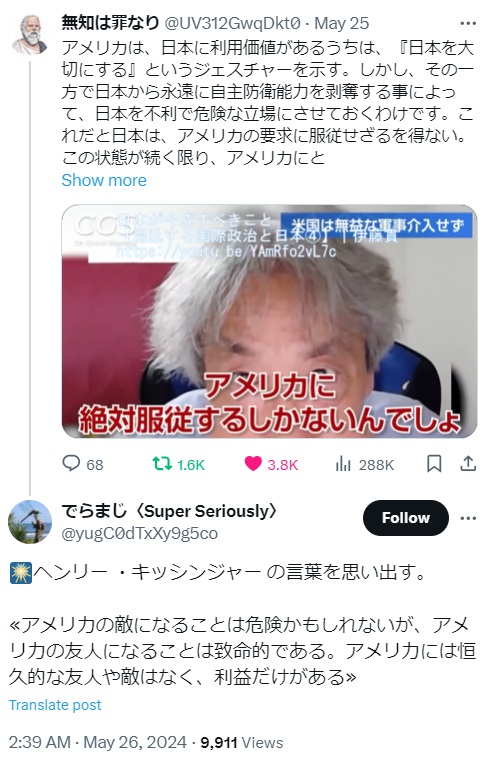This screenshot has height=761, width=490.
Task: Follow でらまじ (Super Seriously)
Action: pyautogui.click(x=406, y=518)
